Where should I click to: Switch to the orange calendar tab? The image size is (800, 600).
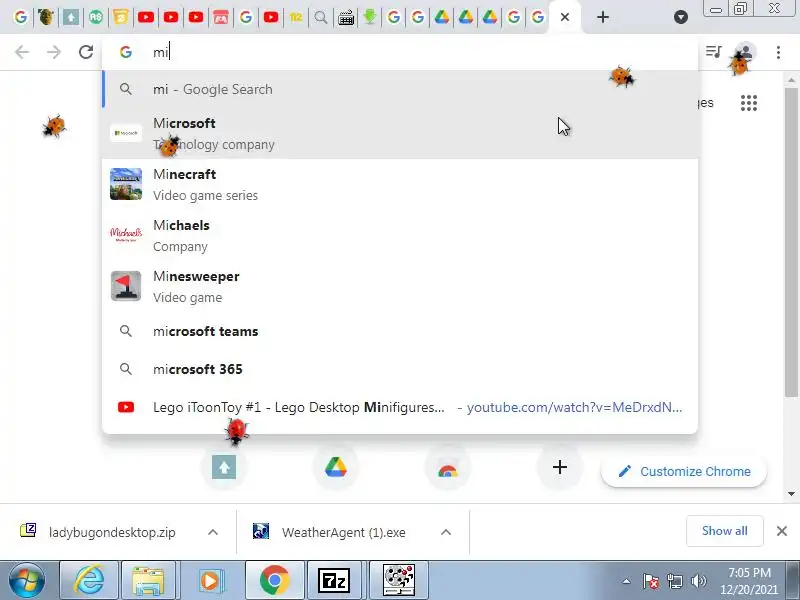(x=121, y=17)
